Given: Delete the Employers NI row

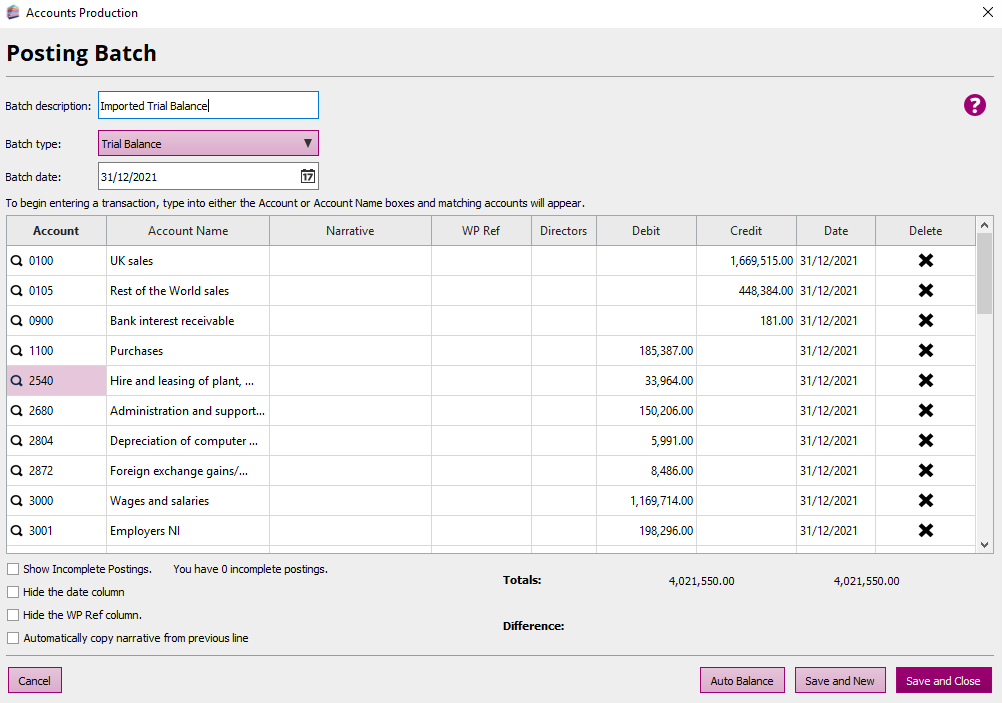Looking at the screenshot, I should click(x=925, y=531).
